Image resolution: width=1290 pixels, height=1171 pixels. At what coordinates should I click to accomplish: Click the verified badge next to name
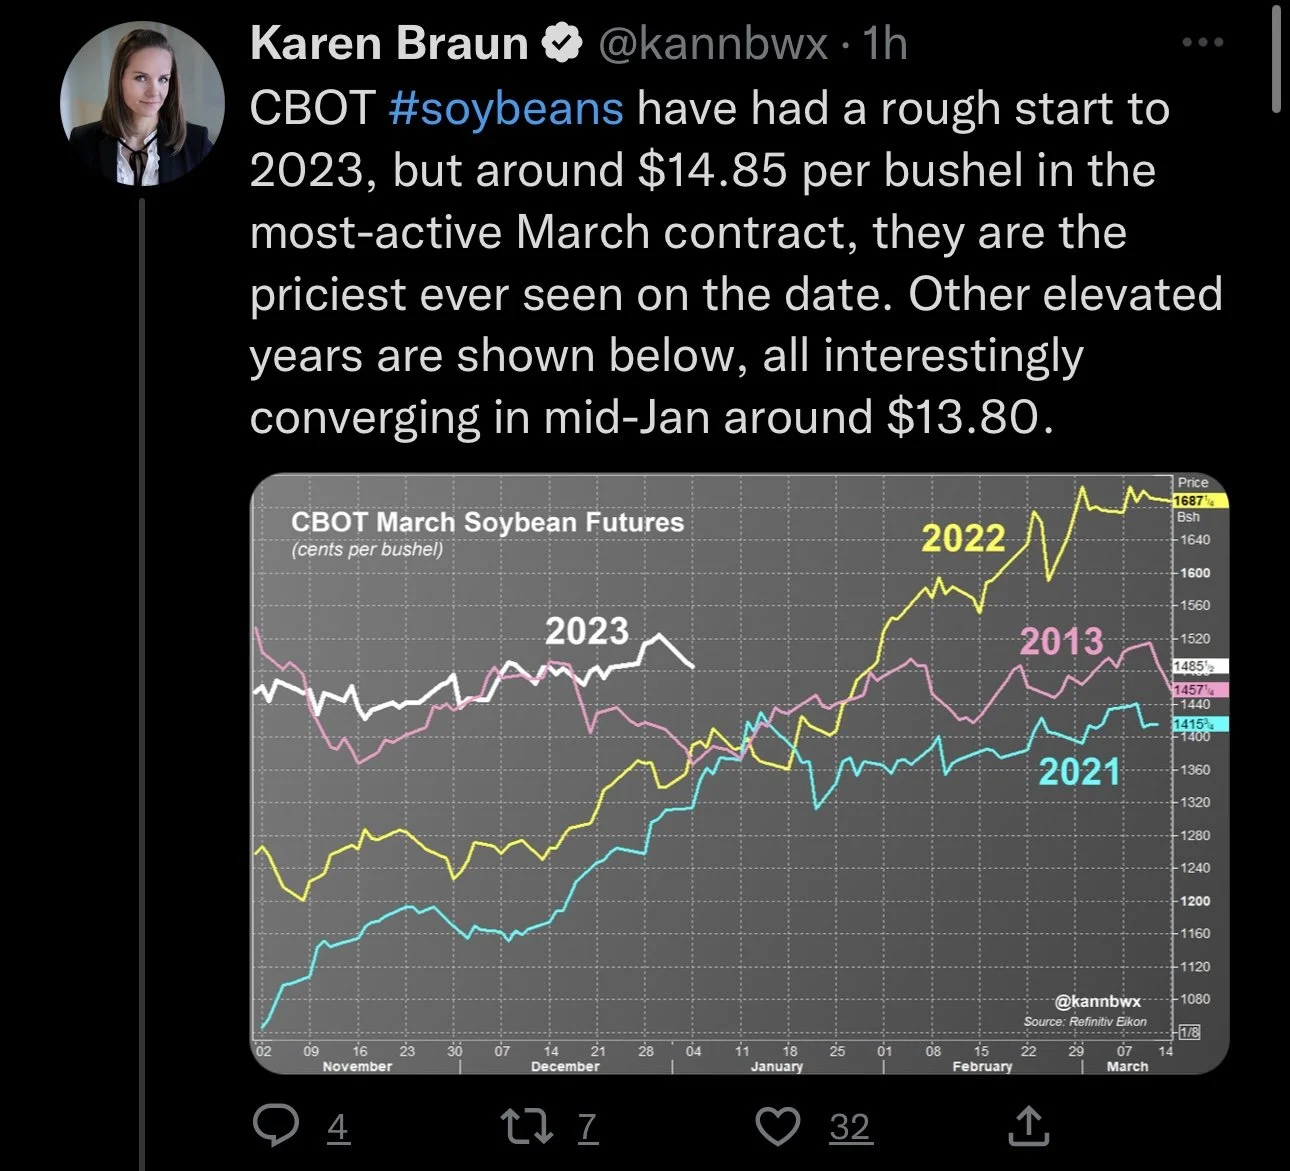click(x=562, y=43)
